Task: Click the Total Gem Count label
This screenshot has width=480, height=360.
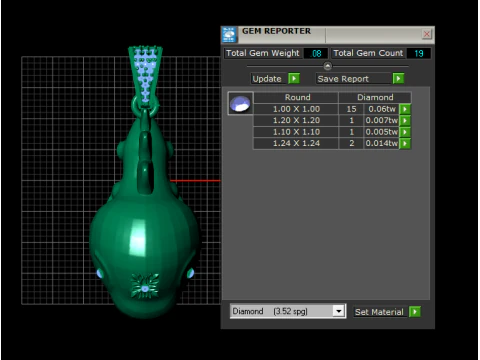Action: [368, 53]
